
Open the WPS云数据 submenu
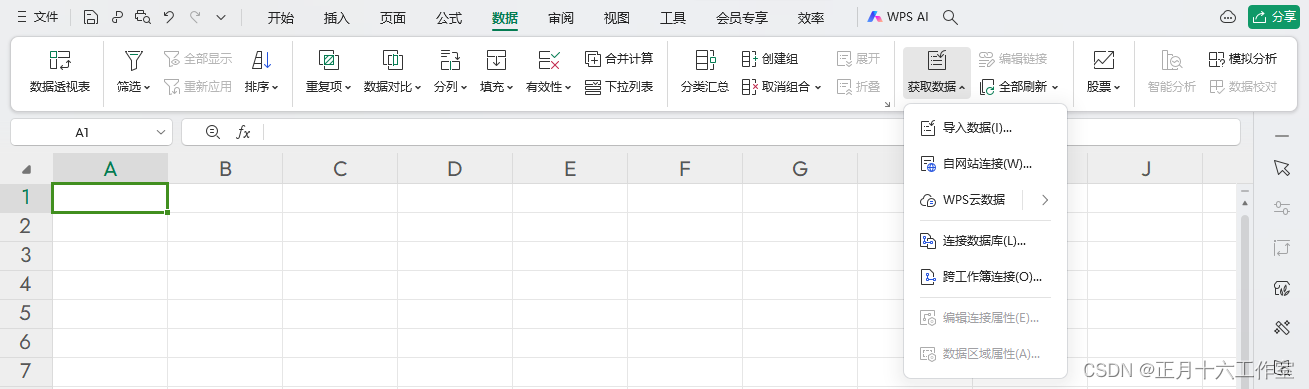(x=965, y=200)
